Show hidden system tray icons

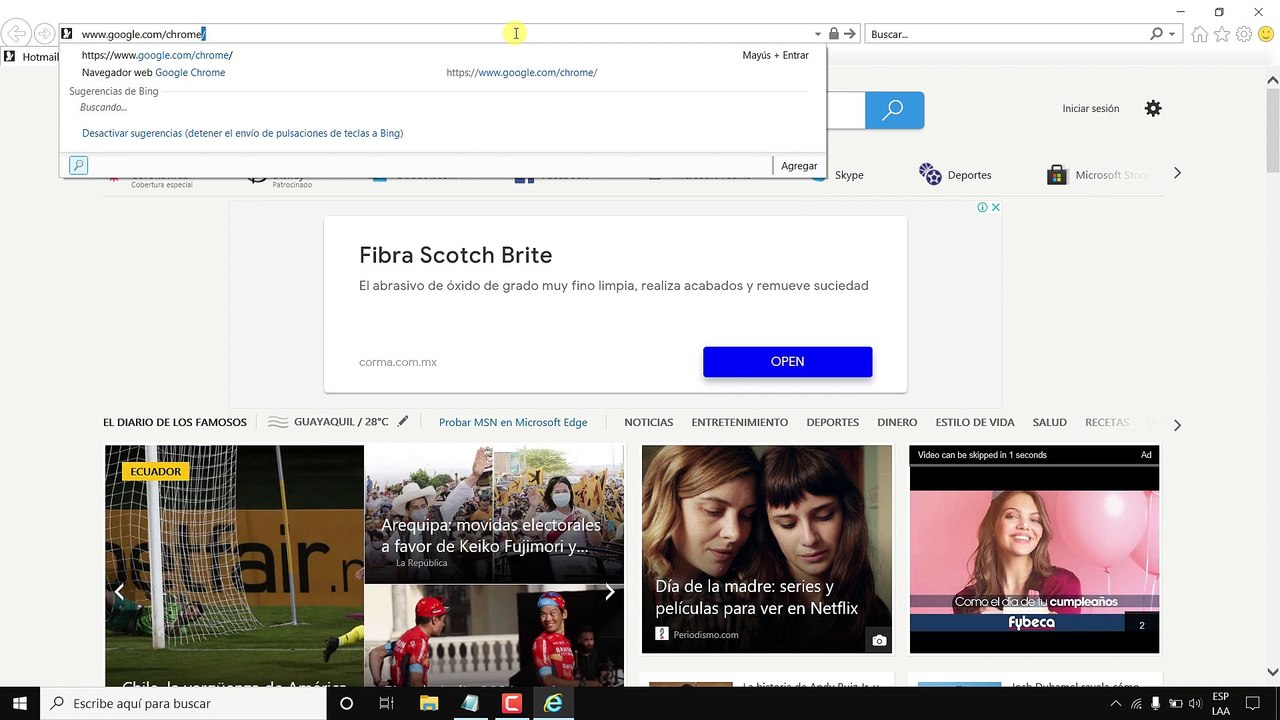1116,704
